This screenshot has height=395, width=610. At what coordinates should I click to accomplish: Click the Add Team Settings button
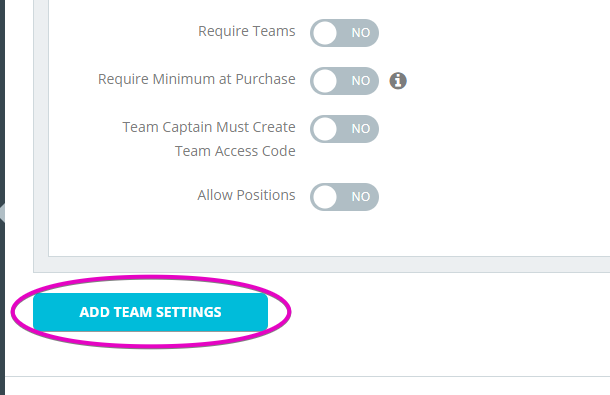151,312
